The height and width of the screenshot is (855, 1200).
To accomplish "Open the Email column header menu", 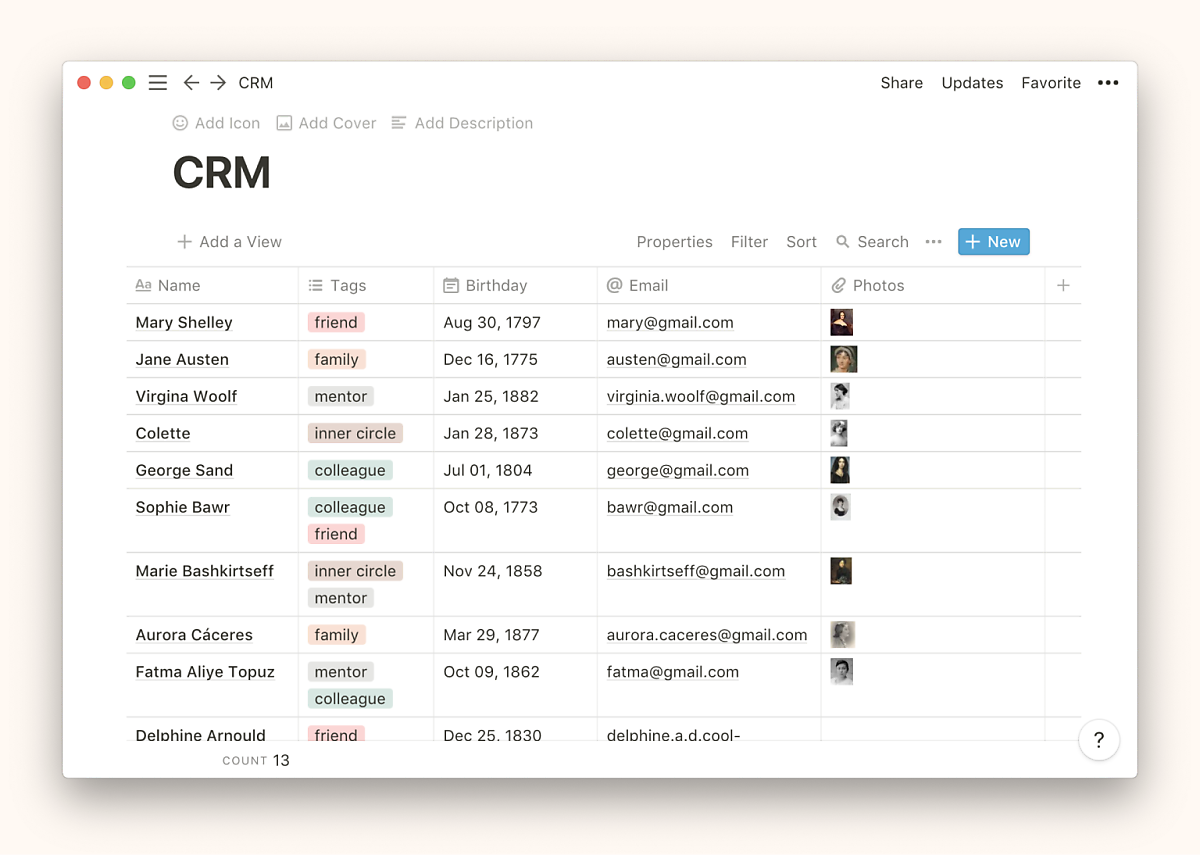I will click(709, 286).
